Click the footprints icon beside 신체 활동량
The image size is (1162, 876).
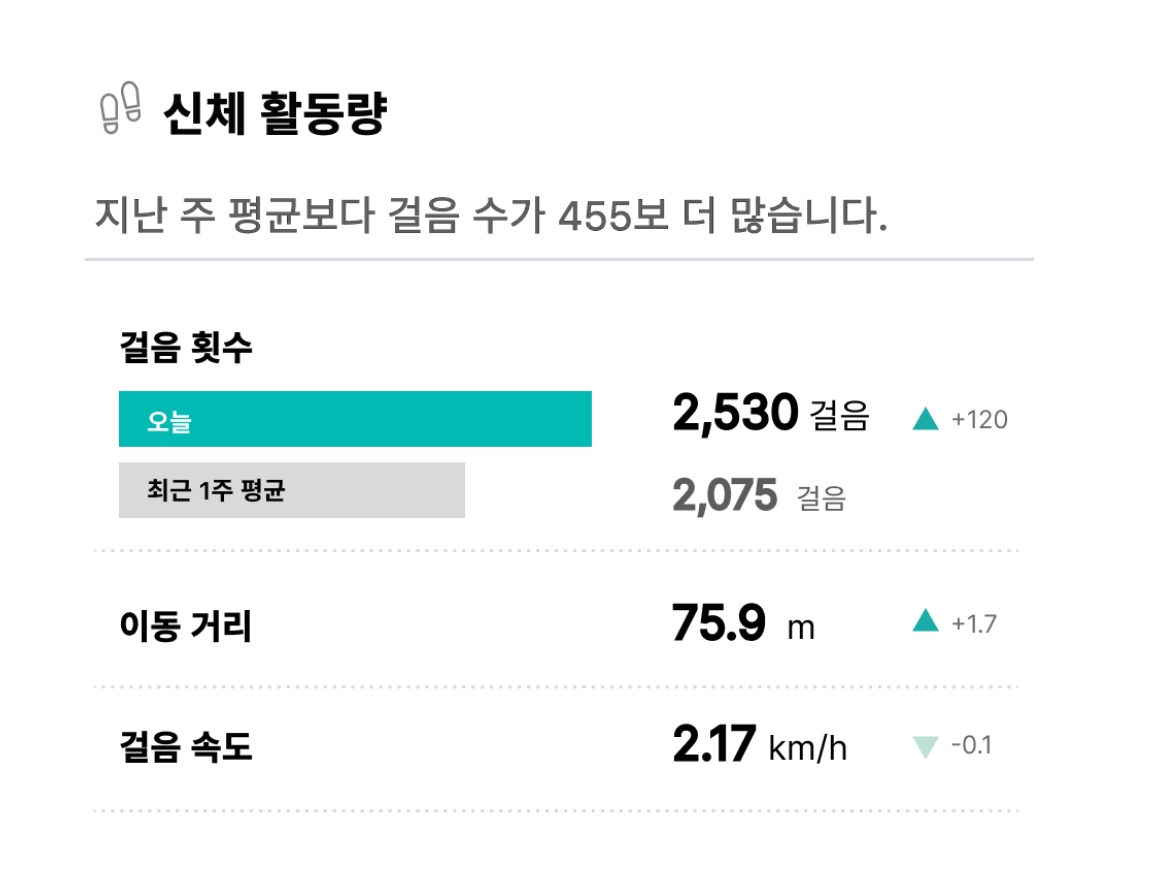pyautogui.click(x=120, y=107)
